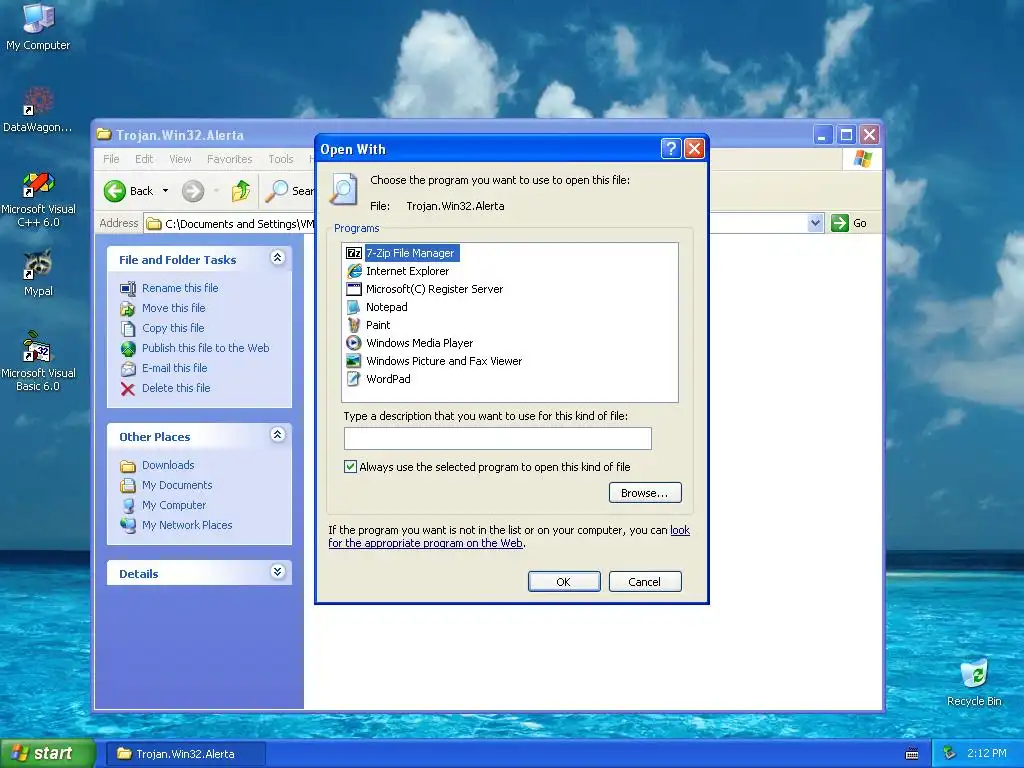This screenshot has width=1024, height=768.
Task: Open My Network Places link
Action: tap(187, 525)
